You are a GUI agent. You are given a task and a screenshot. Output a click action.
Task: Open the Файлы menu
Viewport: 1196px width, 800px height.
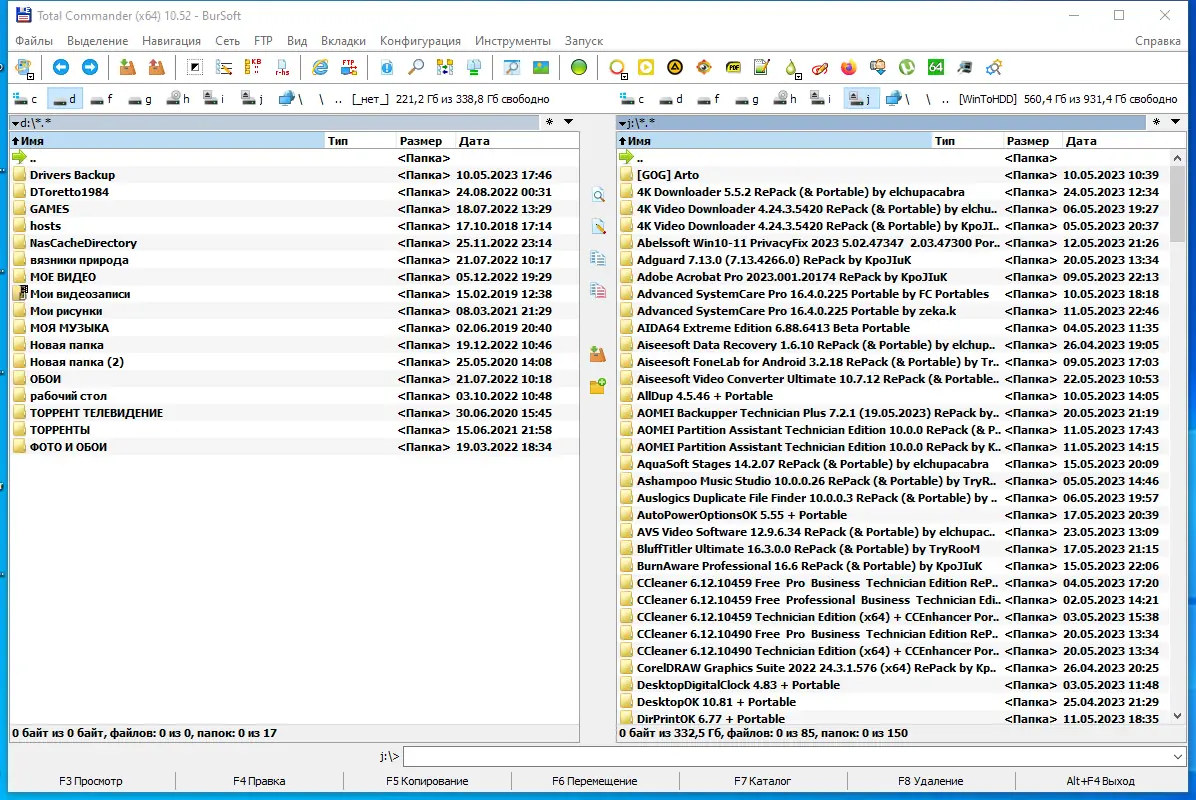(x=34, y=41)
